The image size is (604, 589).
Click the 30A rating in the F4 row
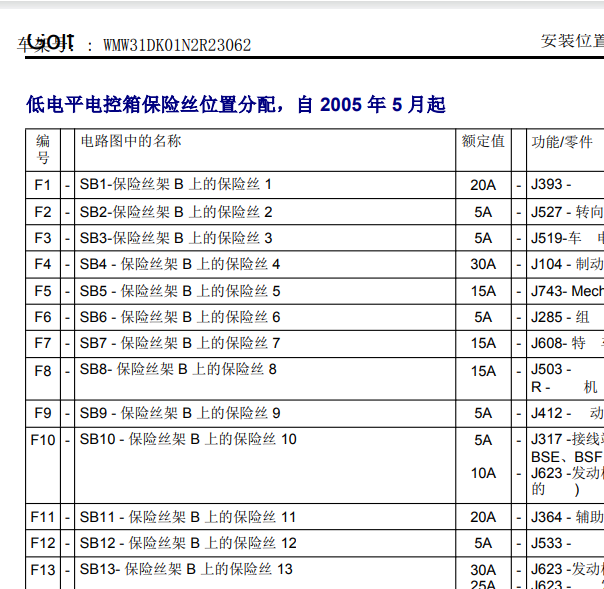483,264
